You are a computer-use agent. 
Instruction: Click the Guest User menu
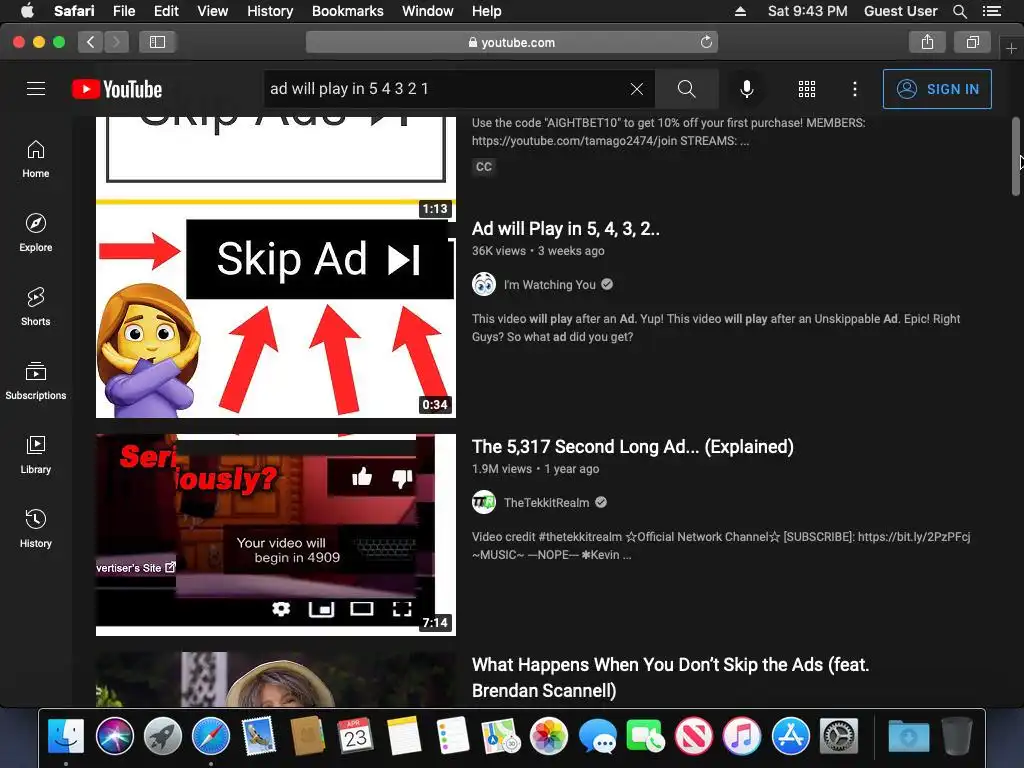coord(901,11)
